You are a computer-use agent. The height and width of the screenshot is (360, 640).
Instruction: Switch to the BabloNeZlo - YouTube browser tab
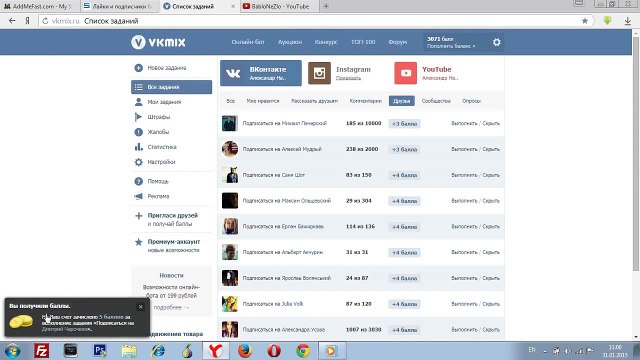[280, 6]
